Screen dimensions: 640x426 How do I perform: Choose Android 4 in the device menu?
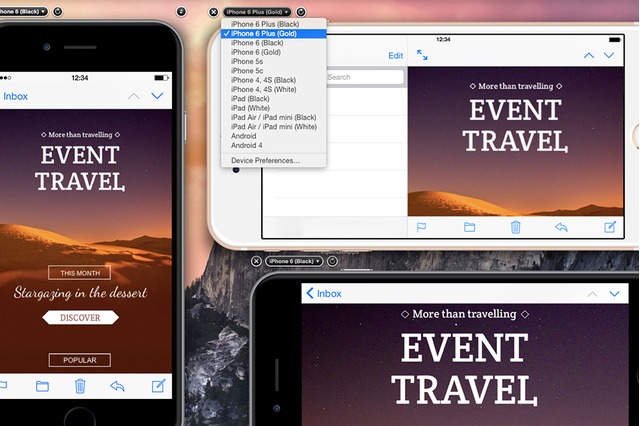click(245, 145)
